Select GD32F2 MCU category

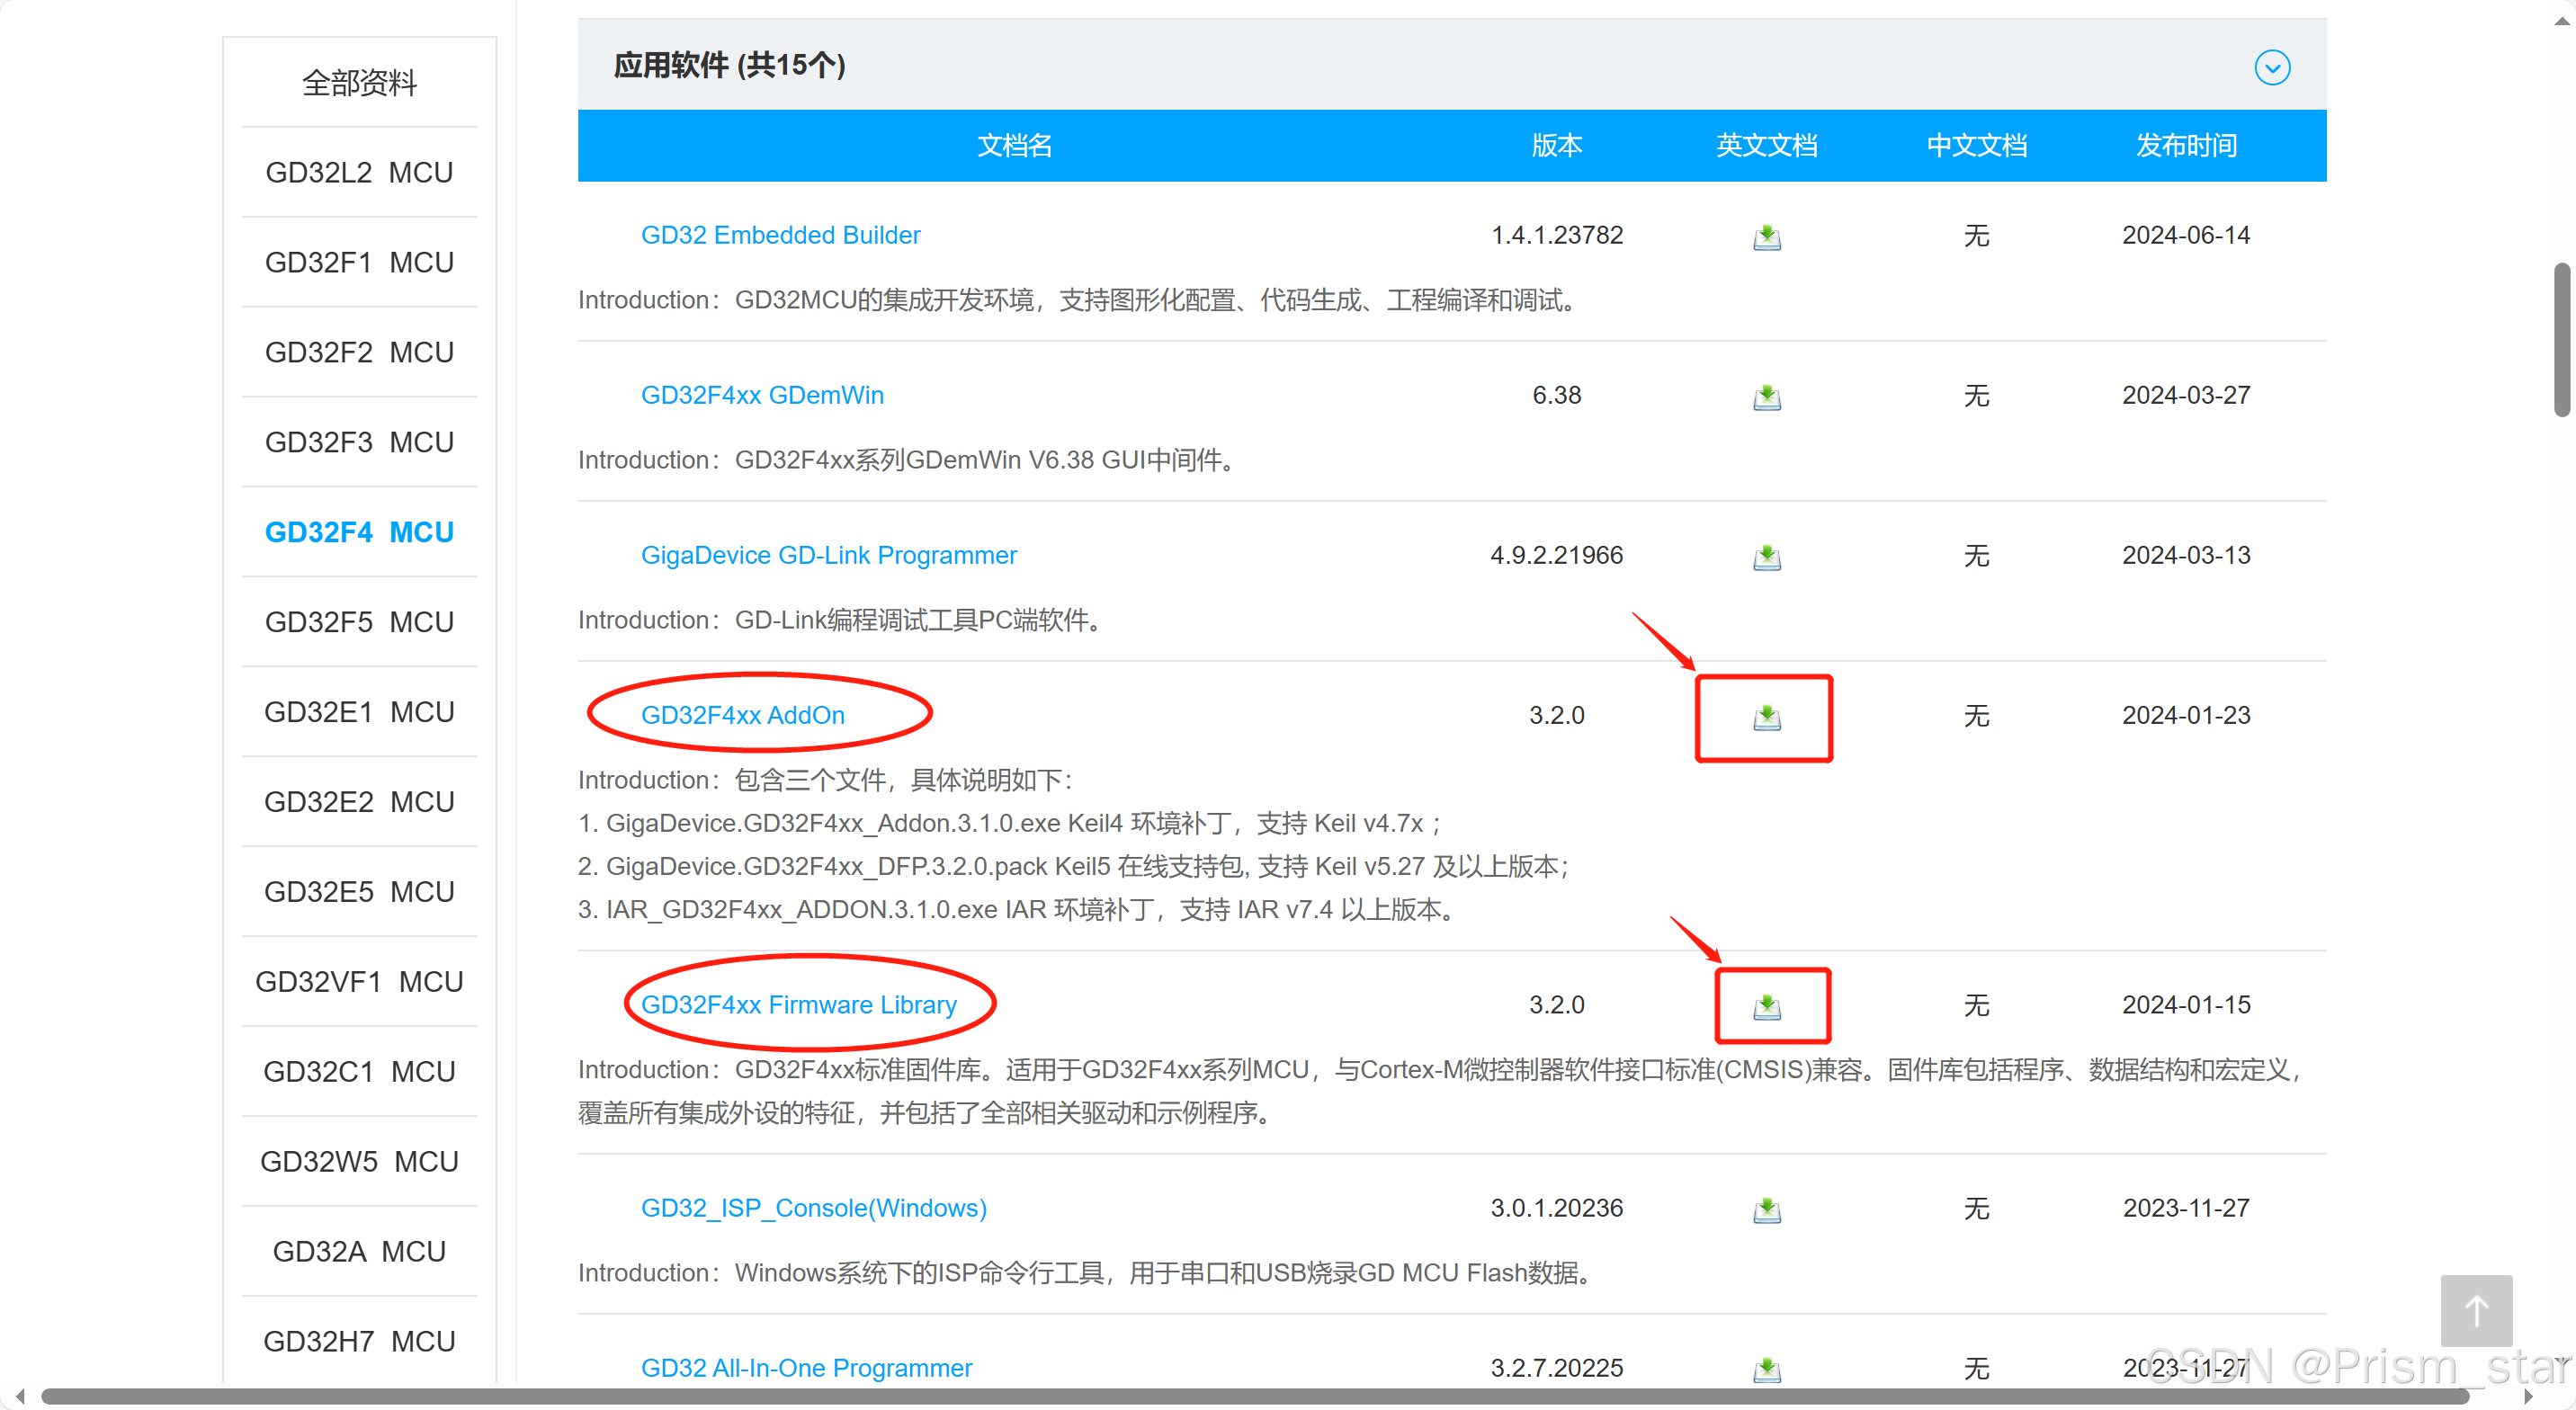click(x=359, y=353)
